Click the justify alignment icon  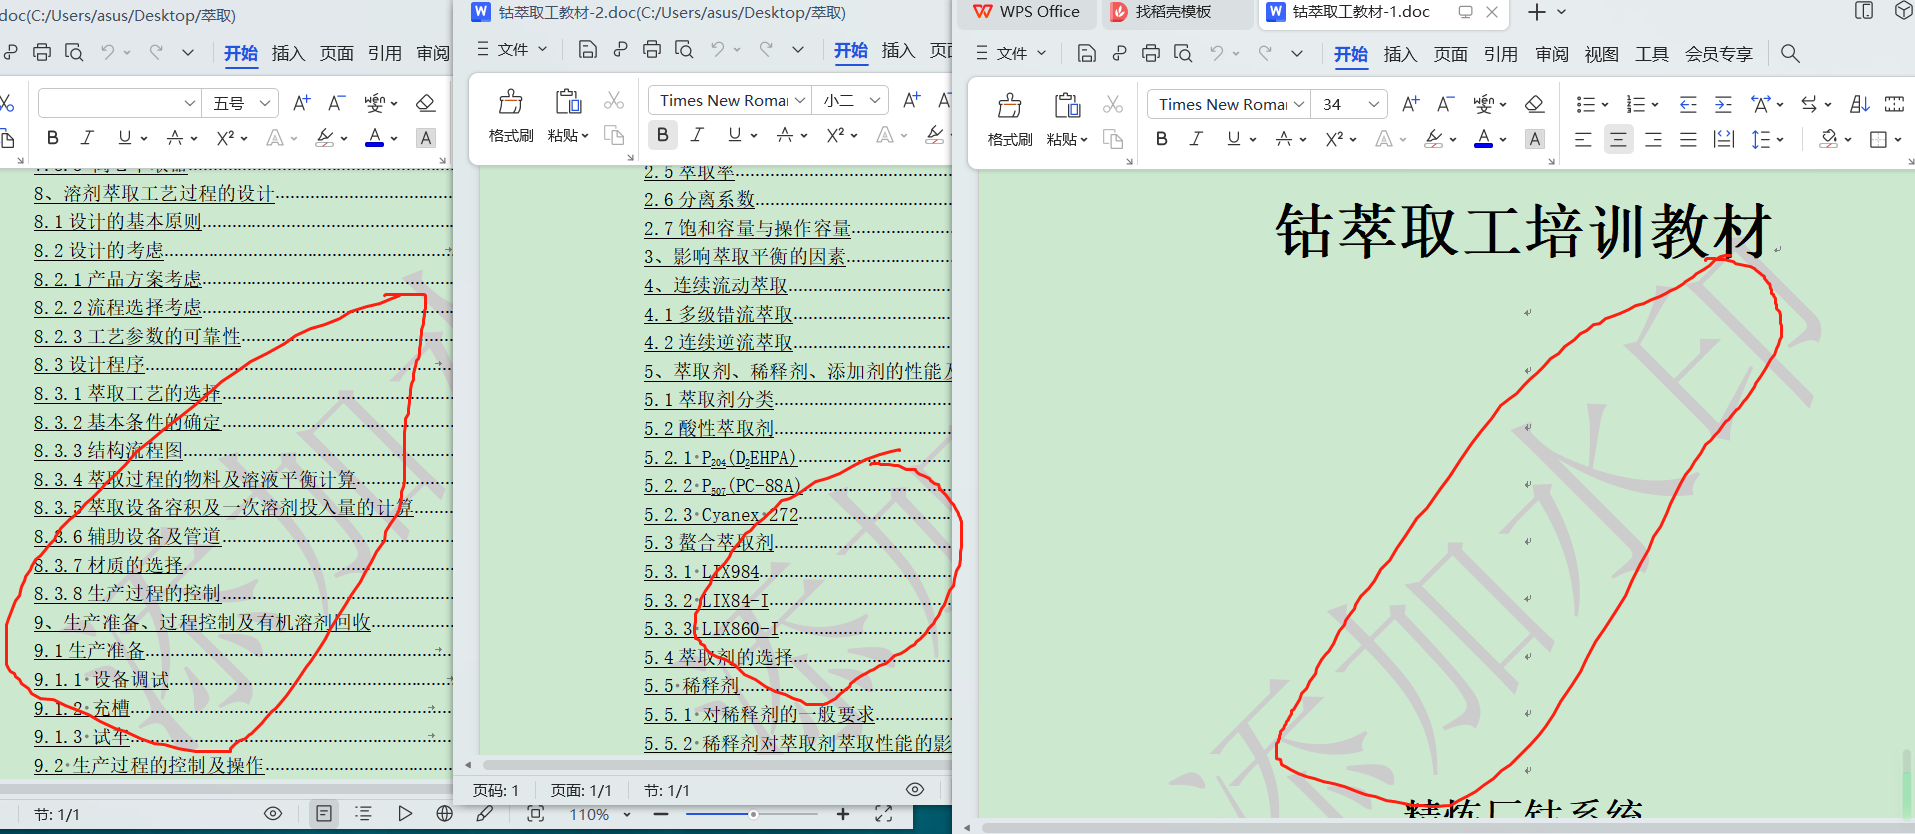(x=1688, y=140)
